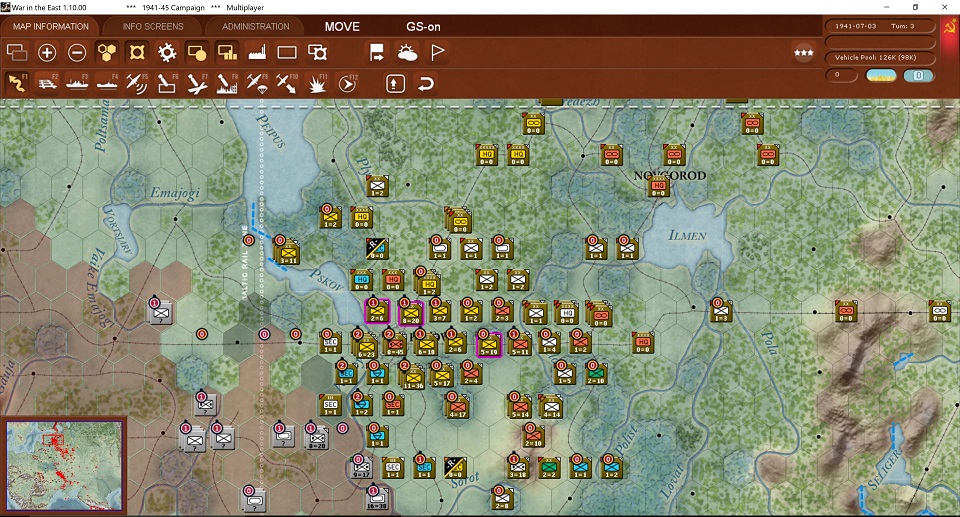Zoom in the map with plus icon

click(x=47, y=53)
